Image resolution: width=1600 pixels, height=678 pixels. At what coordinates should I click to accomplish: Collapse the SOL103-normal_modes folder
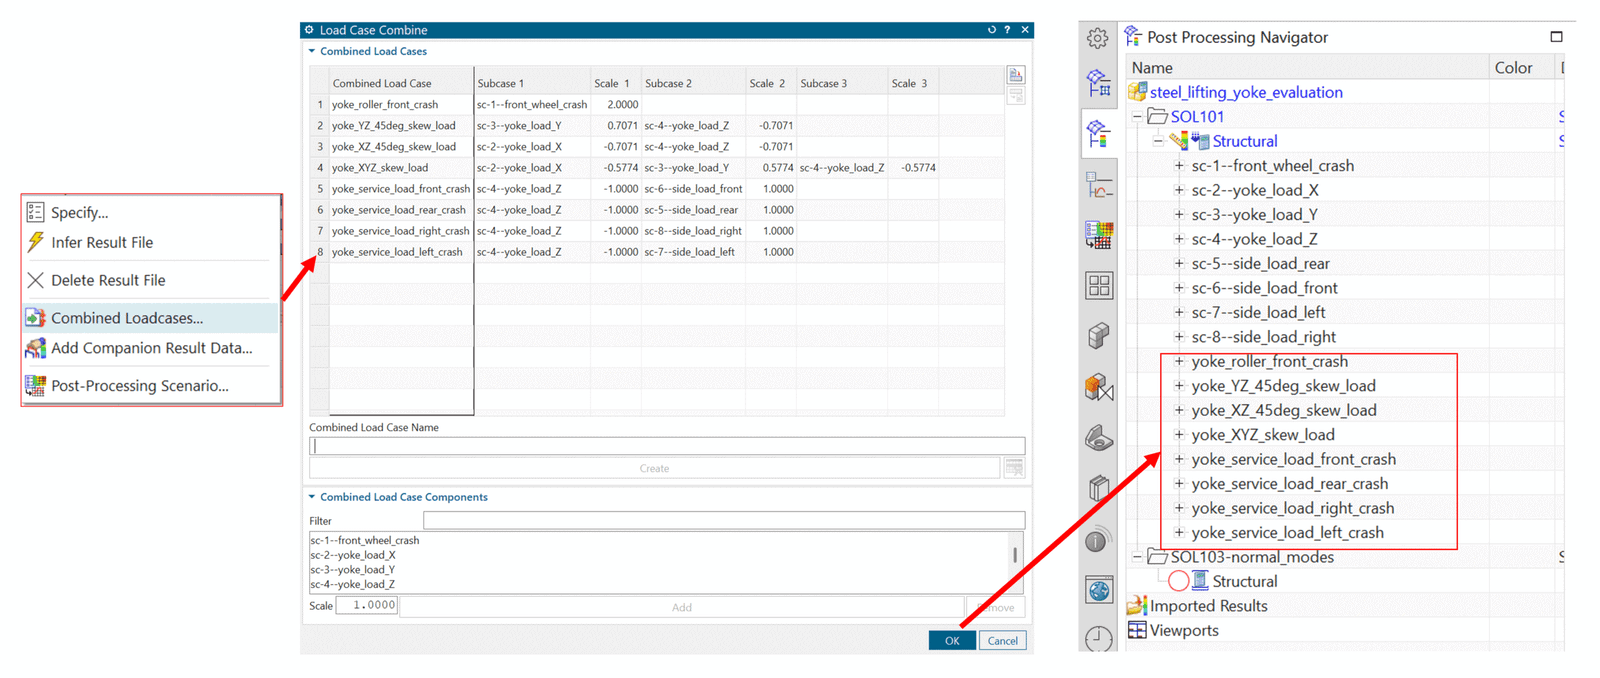click(x=1137, y=557)
